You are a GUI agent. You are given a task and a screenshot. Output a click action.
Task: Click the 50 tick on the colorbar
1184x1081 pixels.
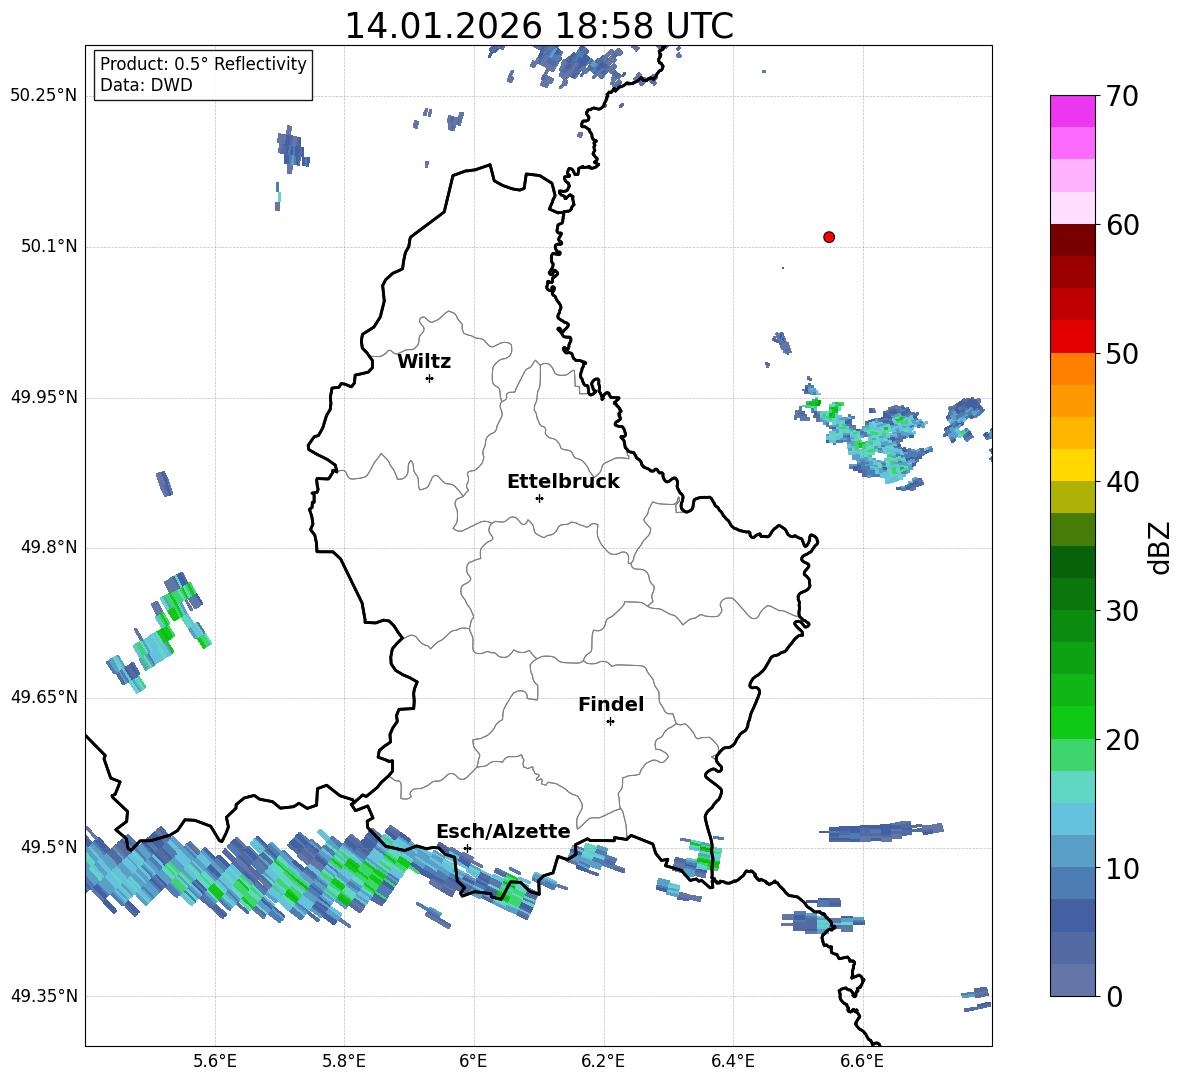(x=1122, y=354)
